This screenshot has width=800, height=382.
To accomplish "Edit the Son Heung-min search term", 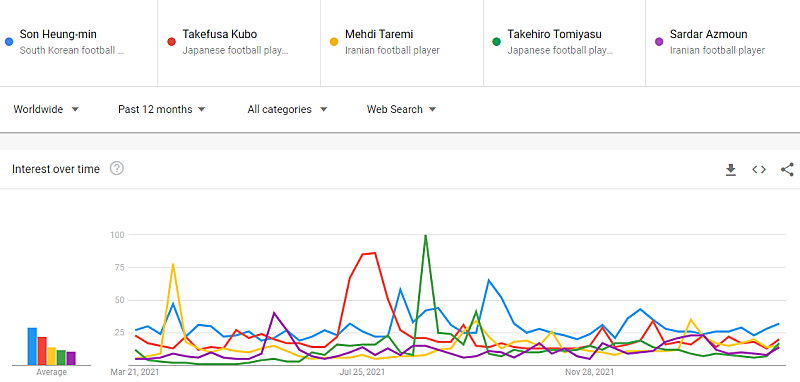I will click(58, 35).
